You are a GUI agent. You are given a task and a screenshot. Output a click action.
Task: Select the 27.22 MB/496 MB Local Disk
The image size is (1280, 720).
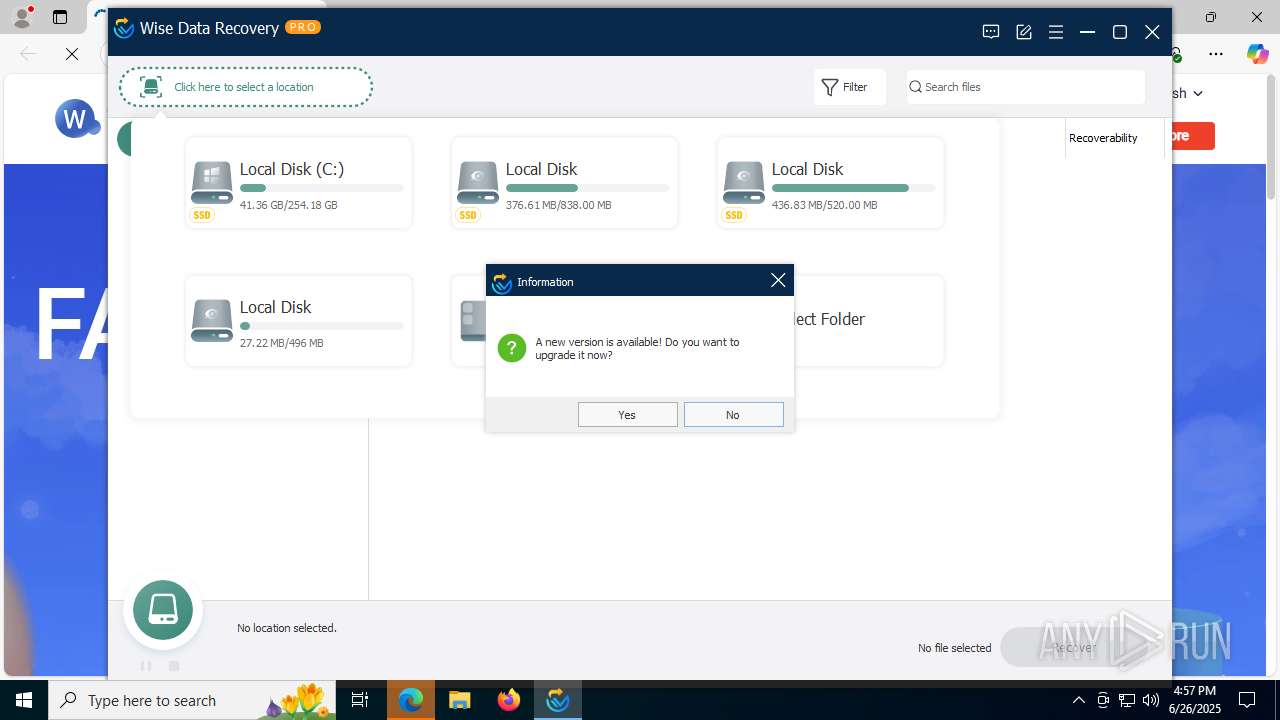298,321
